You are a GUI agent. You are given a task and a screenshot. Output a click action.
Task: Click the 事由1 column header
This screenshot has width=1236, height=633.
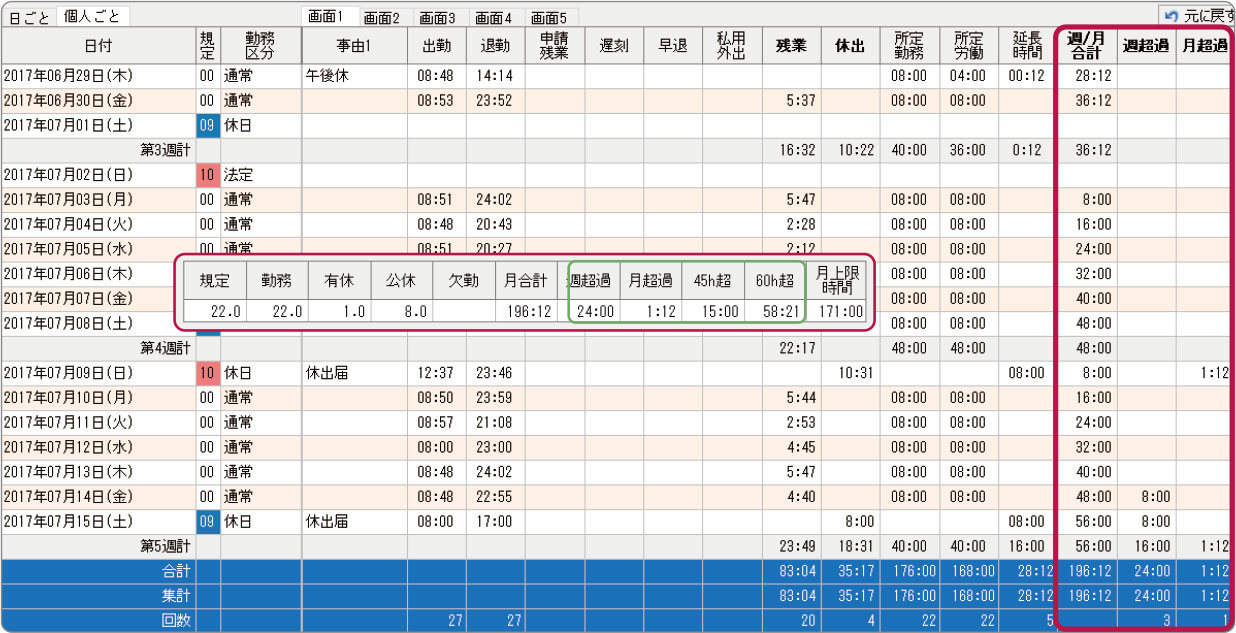pyautogui.click(x=354, y=46)
